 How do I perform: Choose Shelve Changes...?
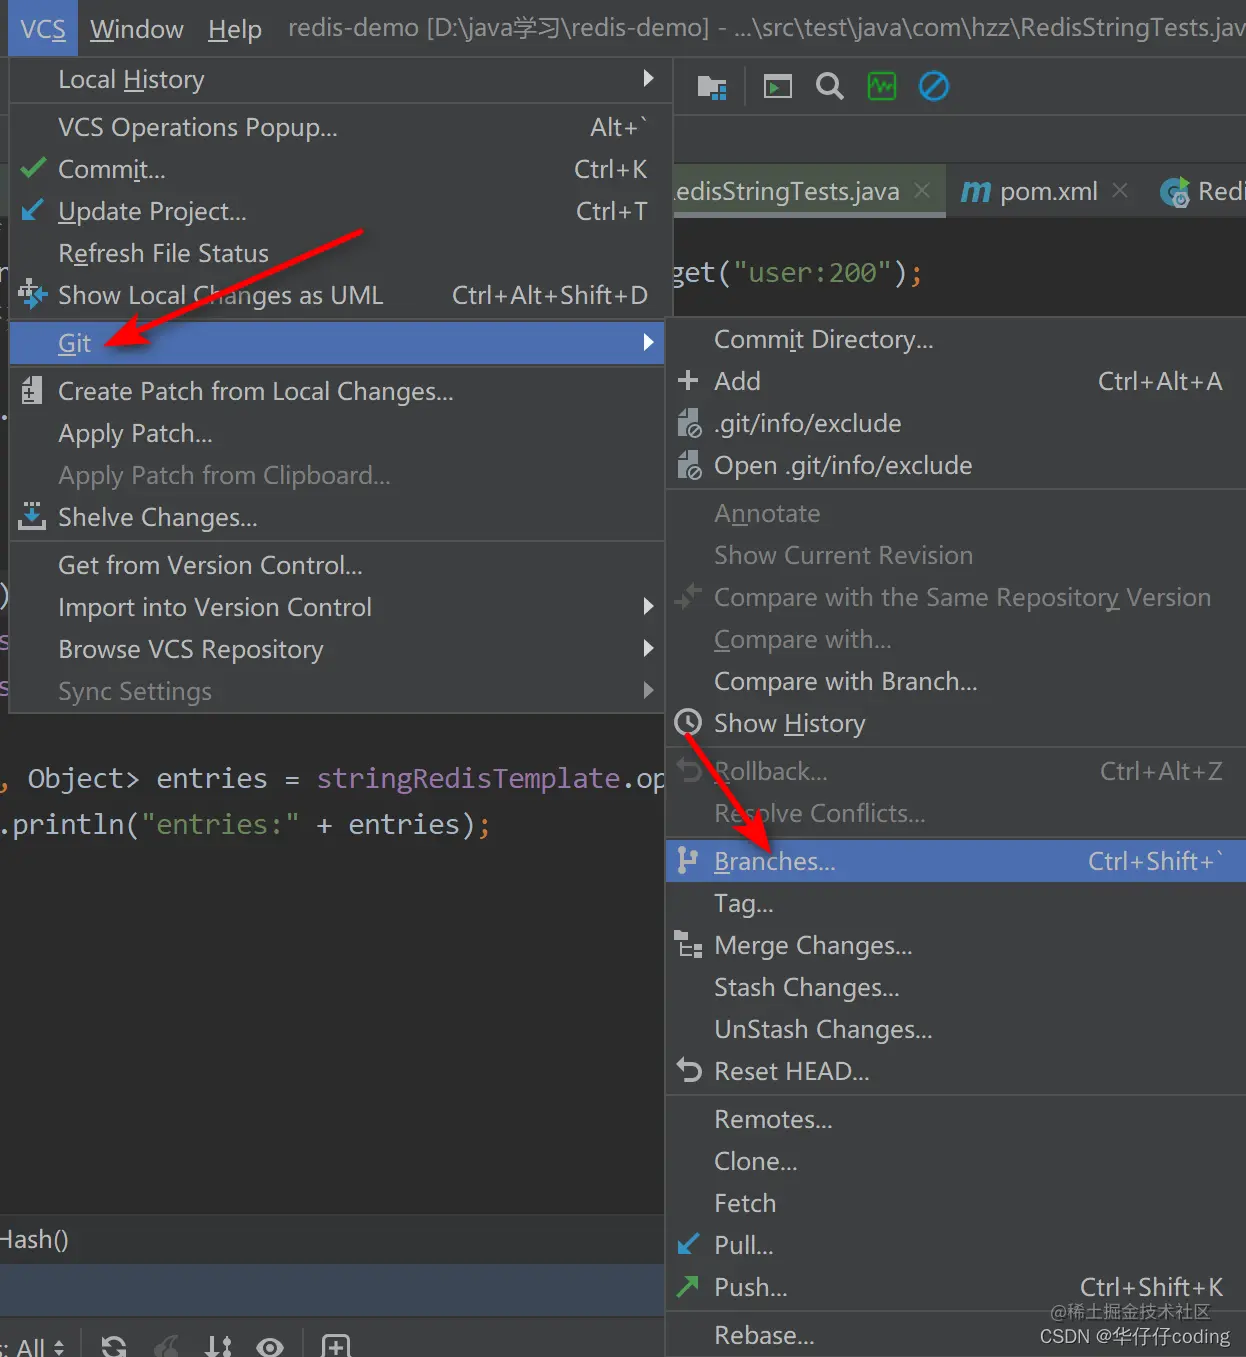coord(337,517)
